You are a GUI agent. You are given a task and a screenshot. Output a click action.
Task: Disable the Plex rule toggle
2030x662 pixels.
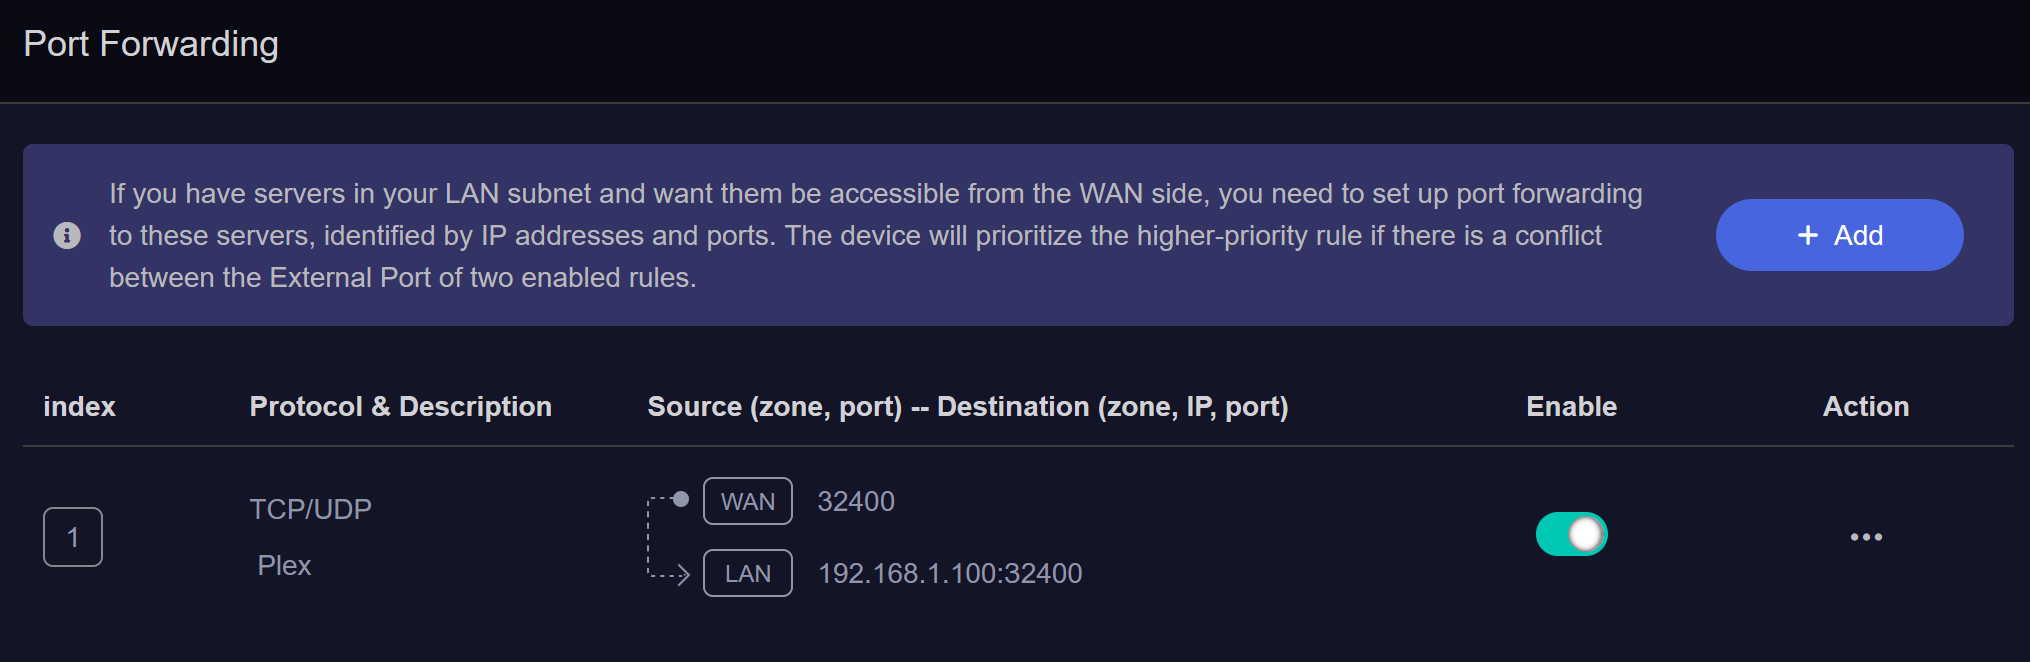pos(1571,534)
